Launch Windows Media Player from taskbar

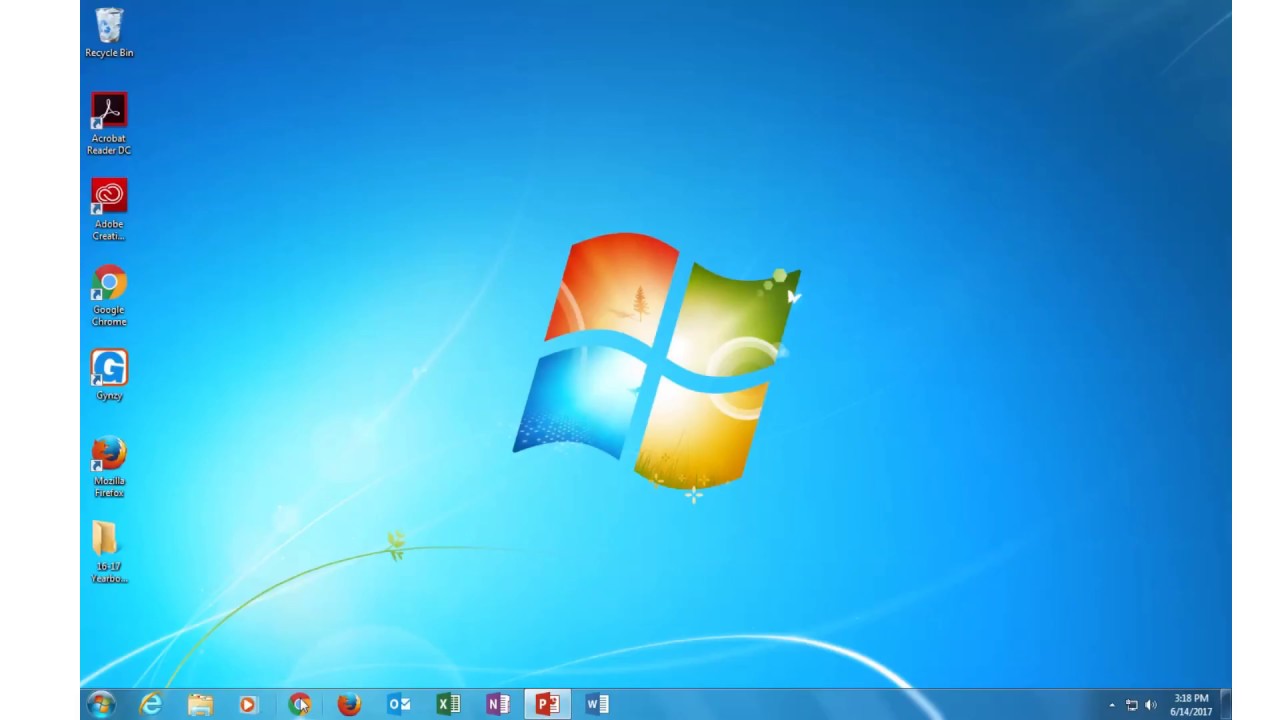pyautogui.click(x=249, y=704)
